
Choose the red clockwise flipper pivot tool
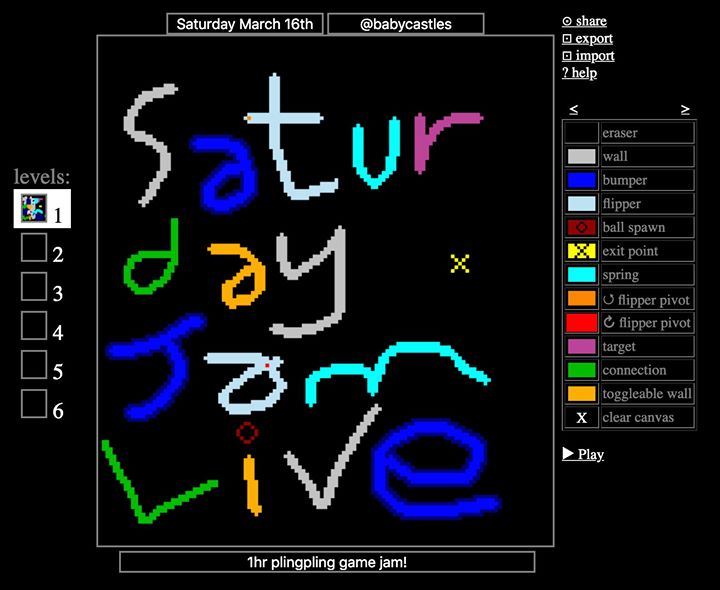click(581, 323)
